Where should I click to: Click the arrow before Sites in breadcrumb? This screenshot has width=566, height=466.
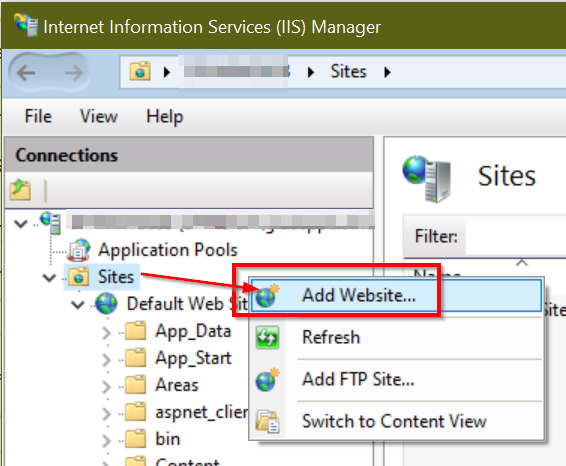(x=311, y=72)
